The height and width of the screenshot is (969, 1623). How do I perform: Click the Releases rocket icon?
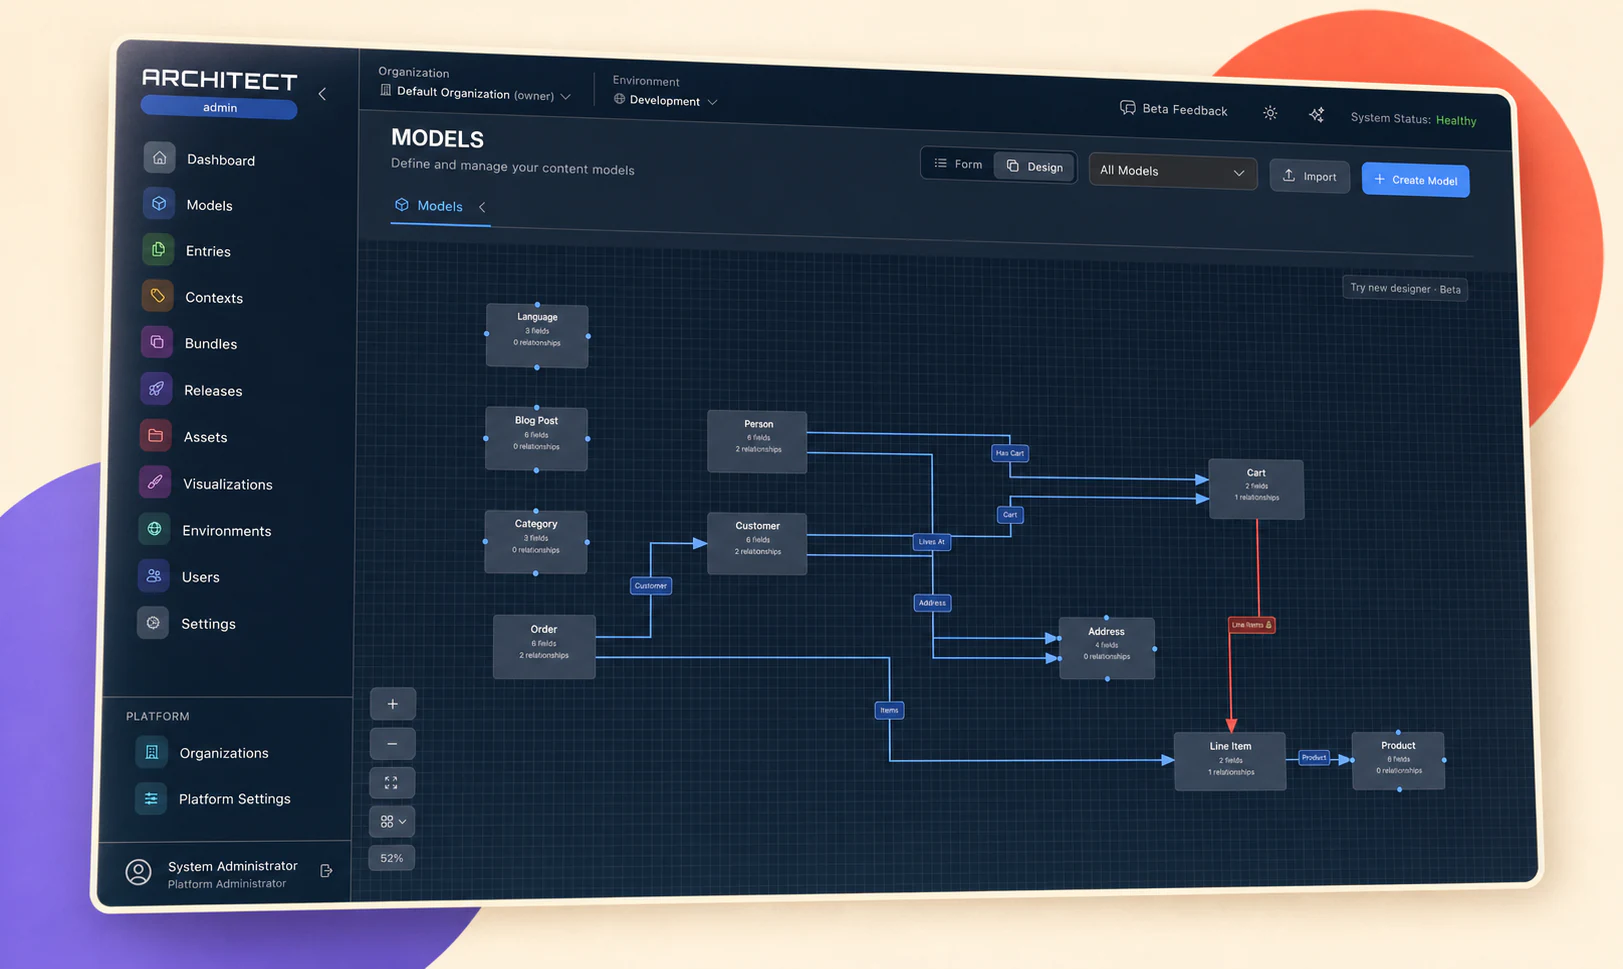click(156, 389)
